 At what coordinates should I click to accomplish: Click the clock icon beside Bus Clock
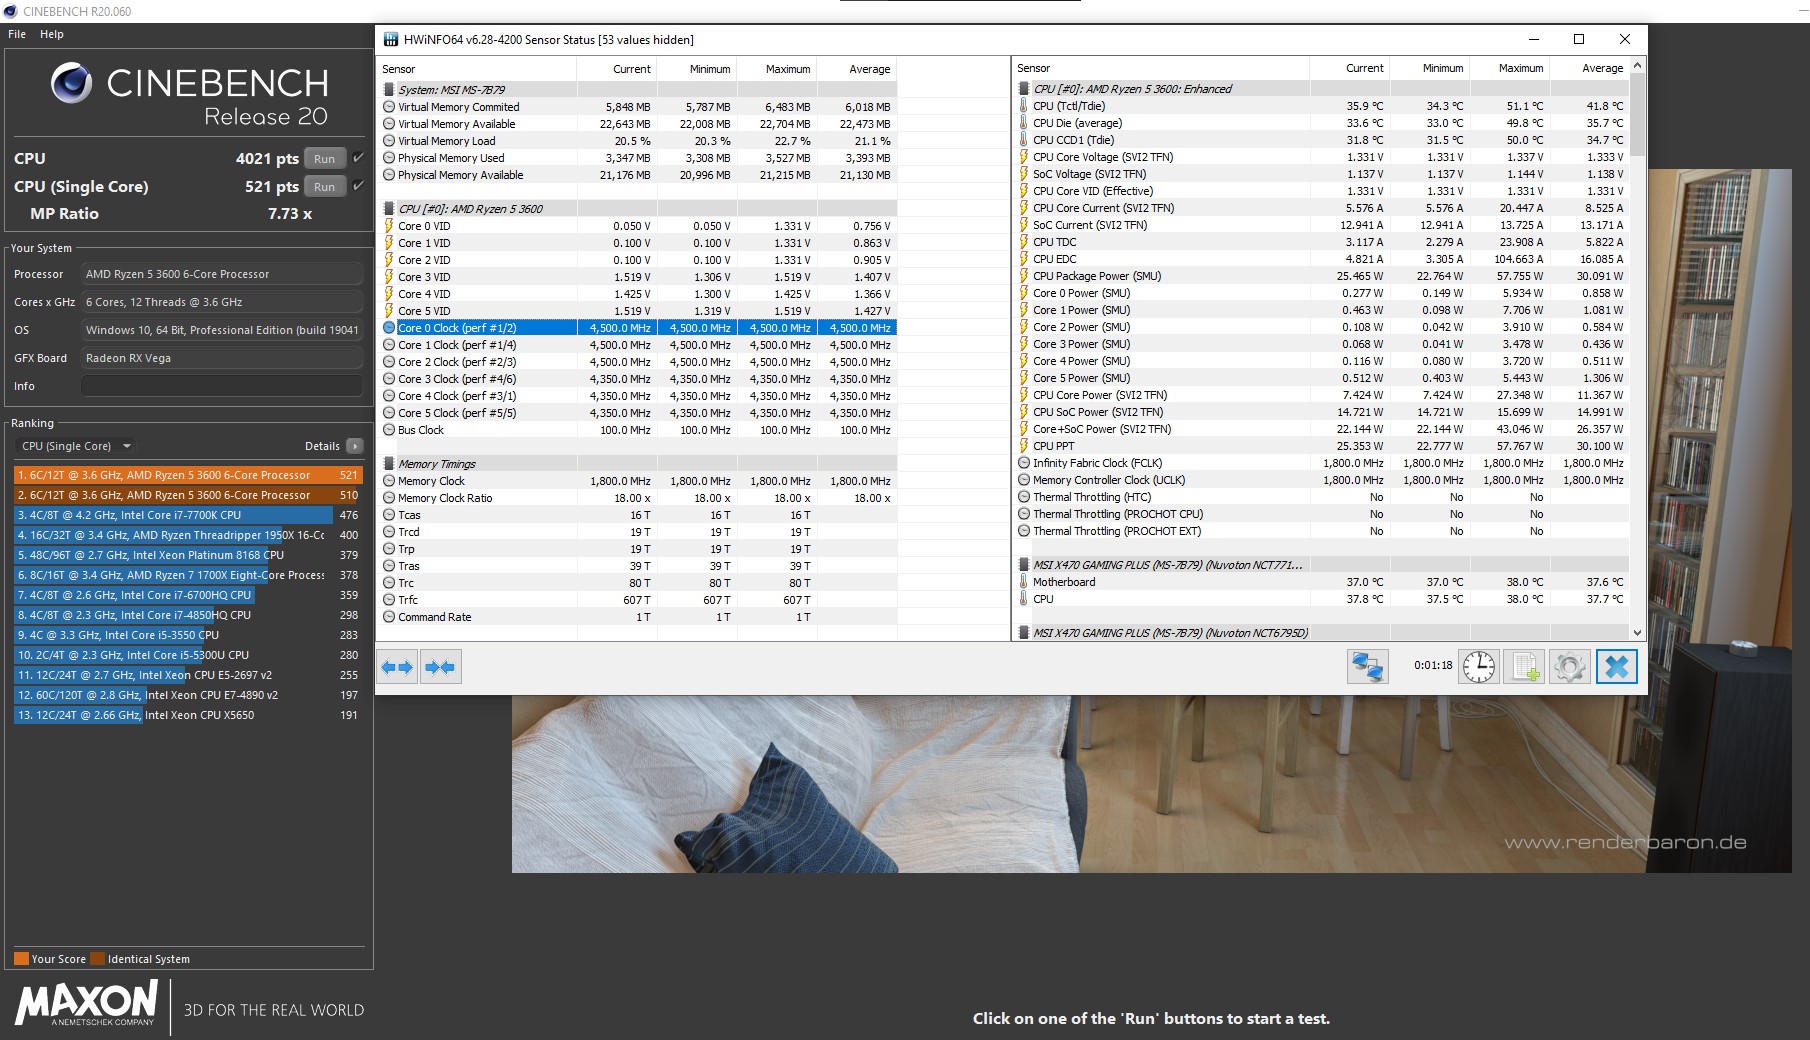click(x=389, y=430)
